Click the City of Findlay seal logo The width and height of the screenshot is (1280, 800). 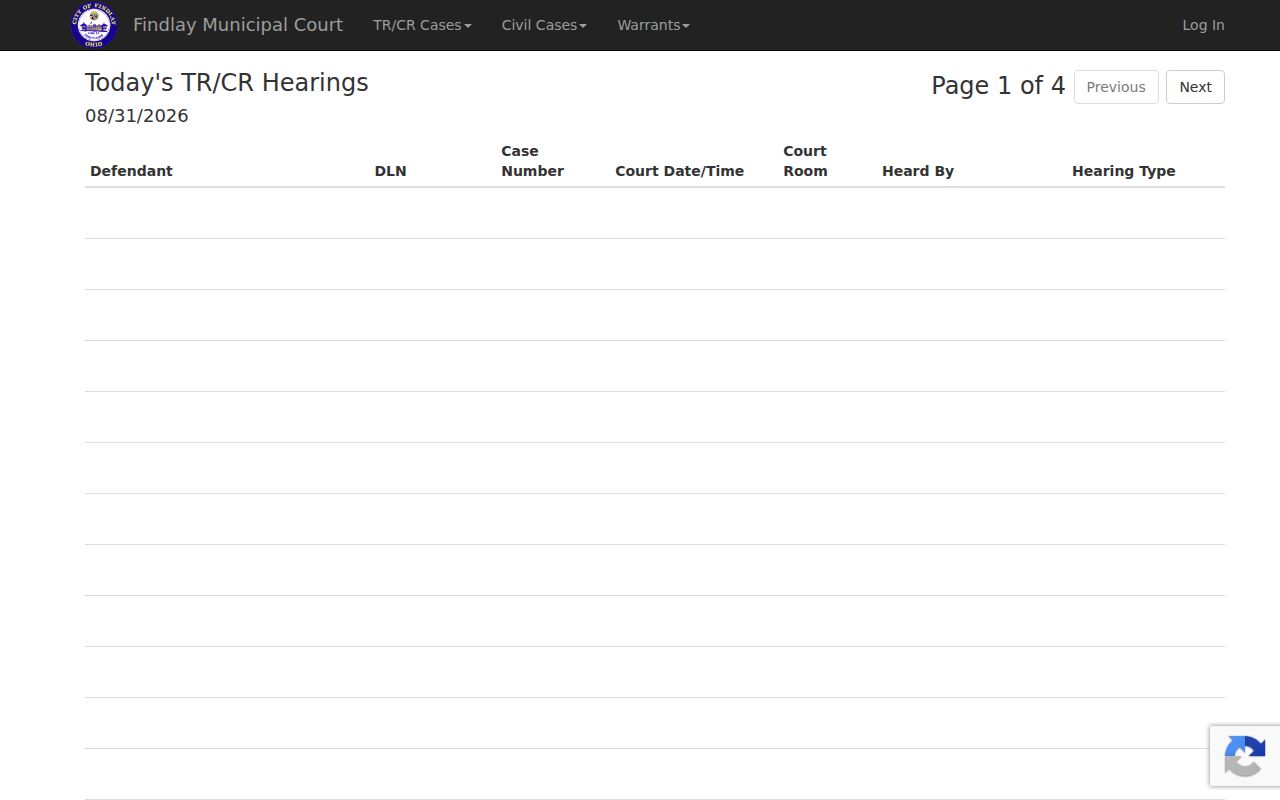tap(94, 25)
